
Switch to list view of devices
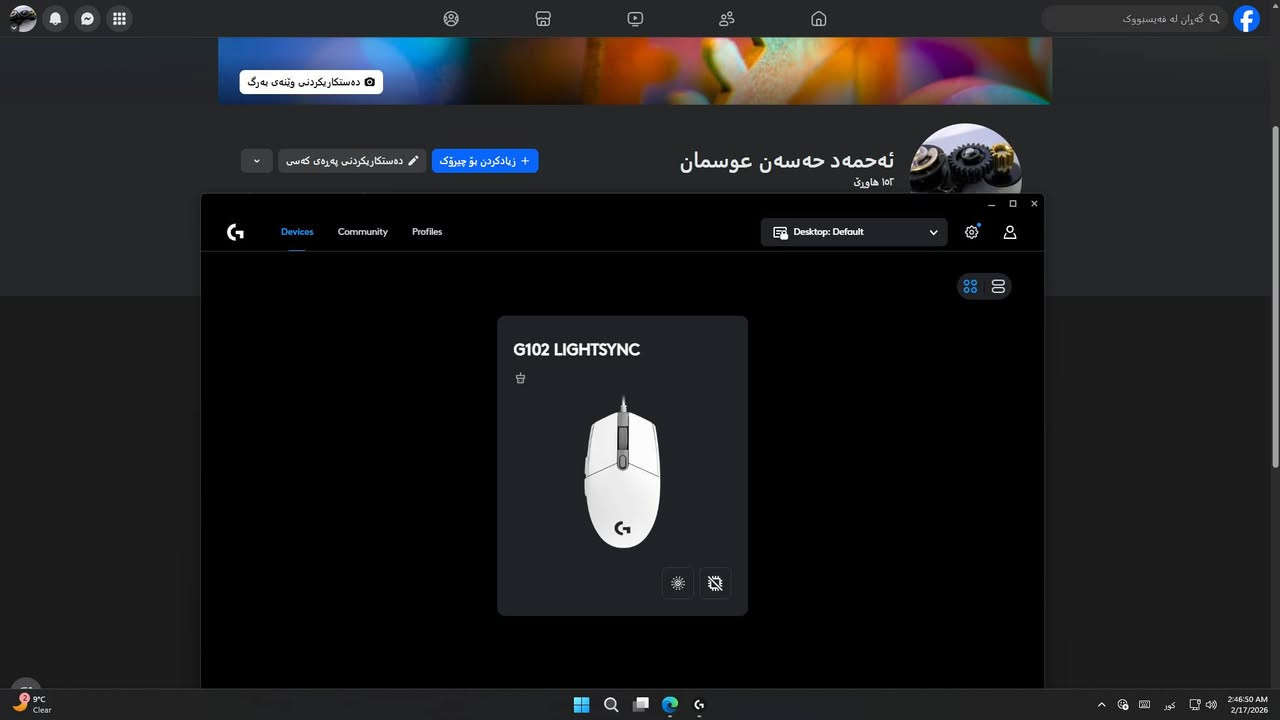998,287
